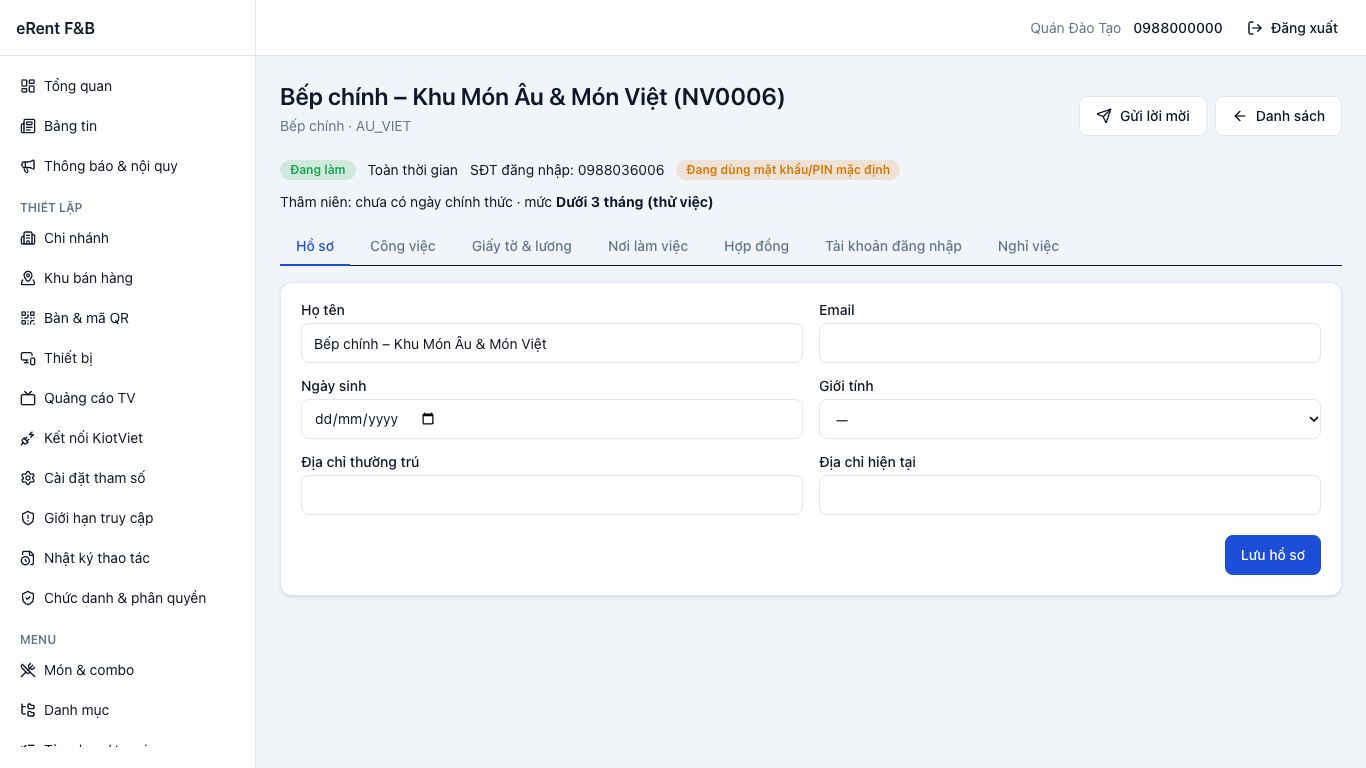1366x768 pixels.
Task: Go to the Hợp đồng tab
Action: [757, 246]
